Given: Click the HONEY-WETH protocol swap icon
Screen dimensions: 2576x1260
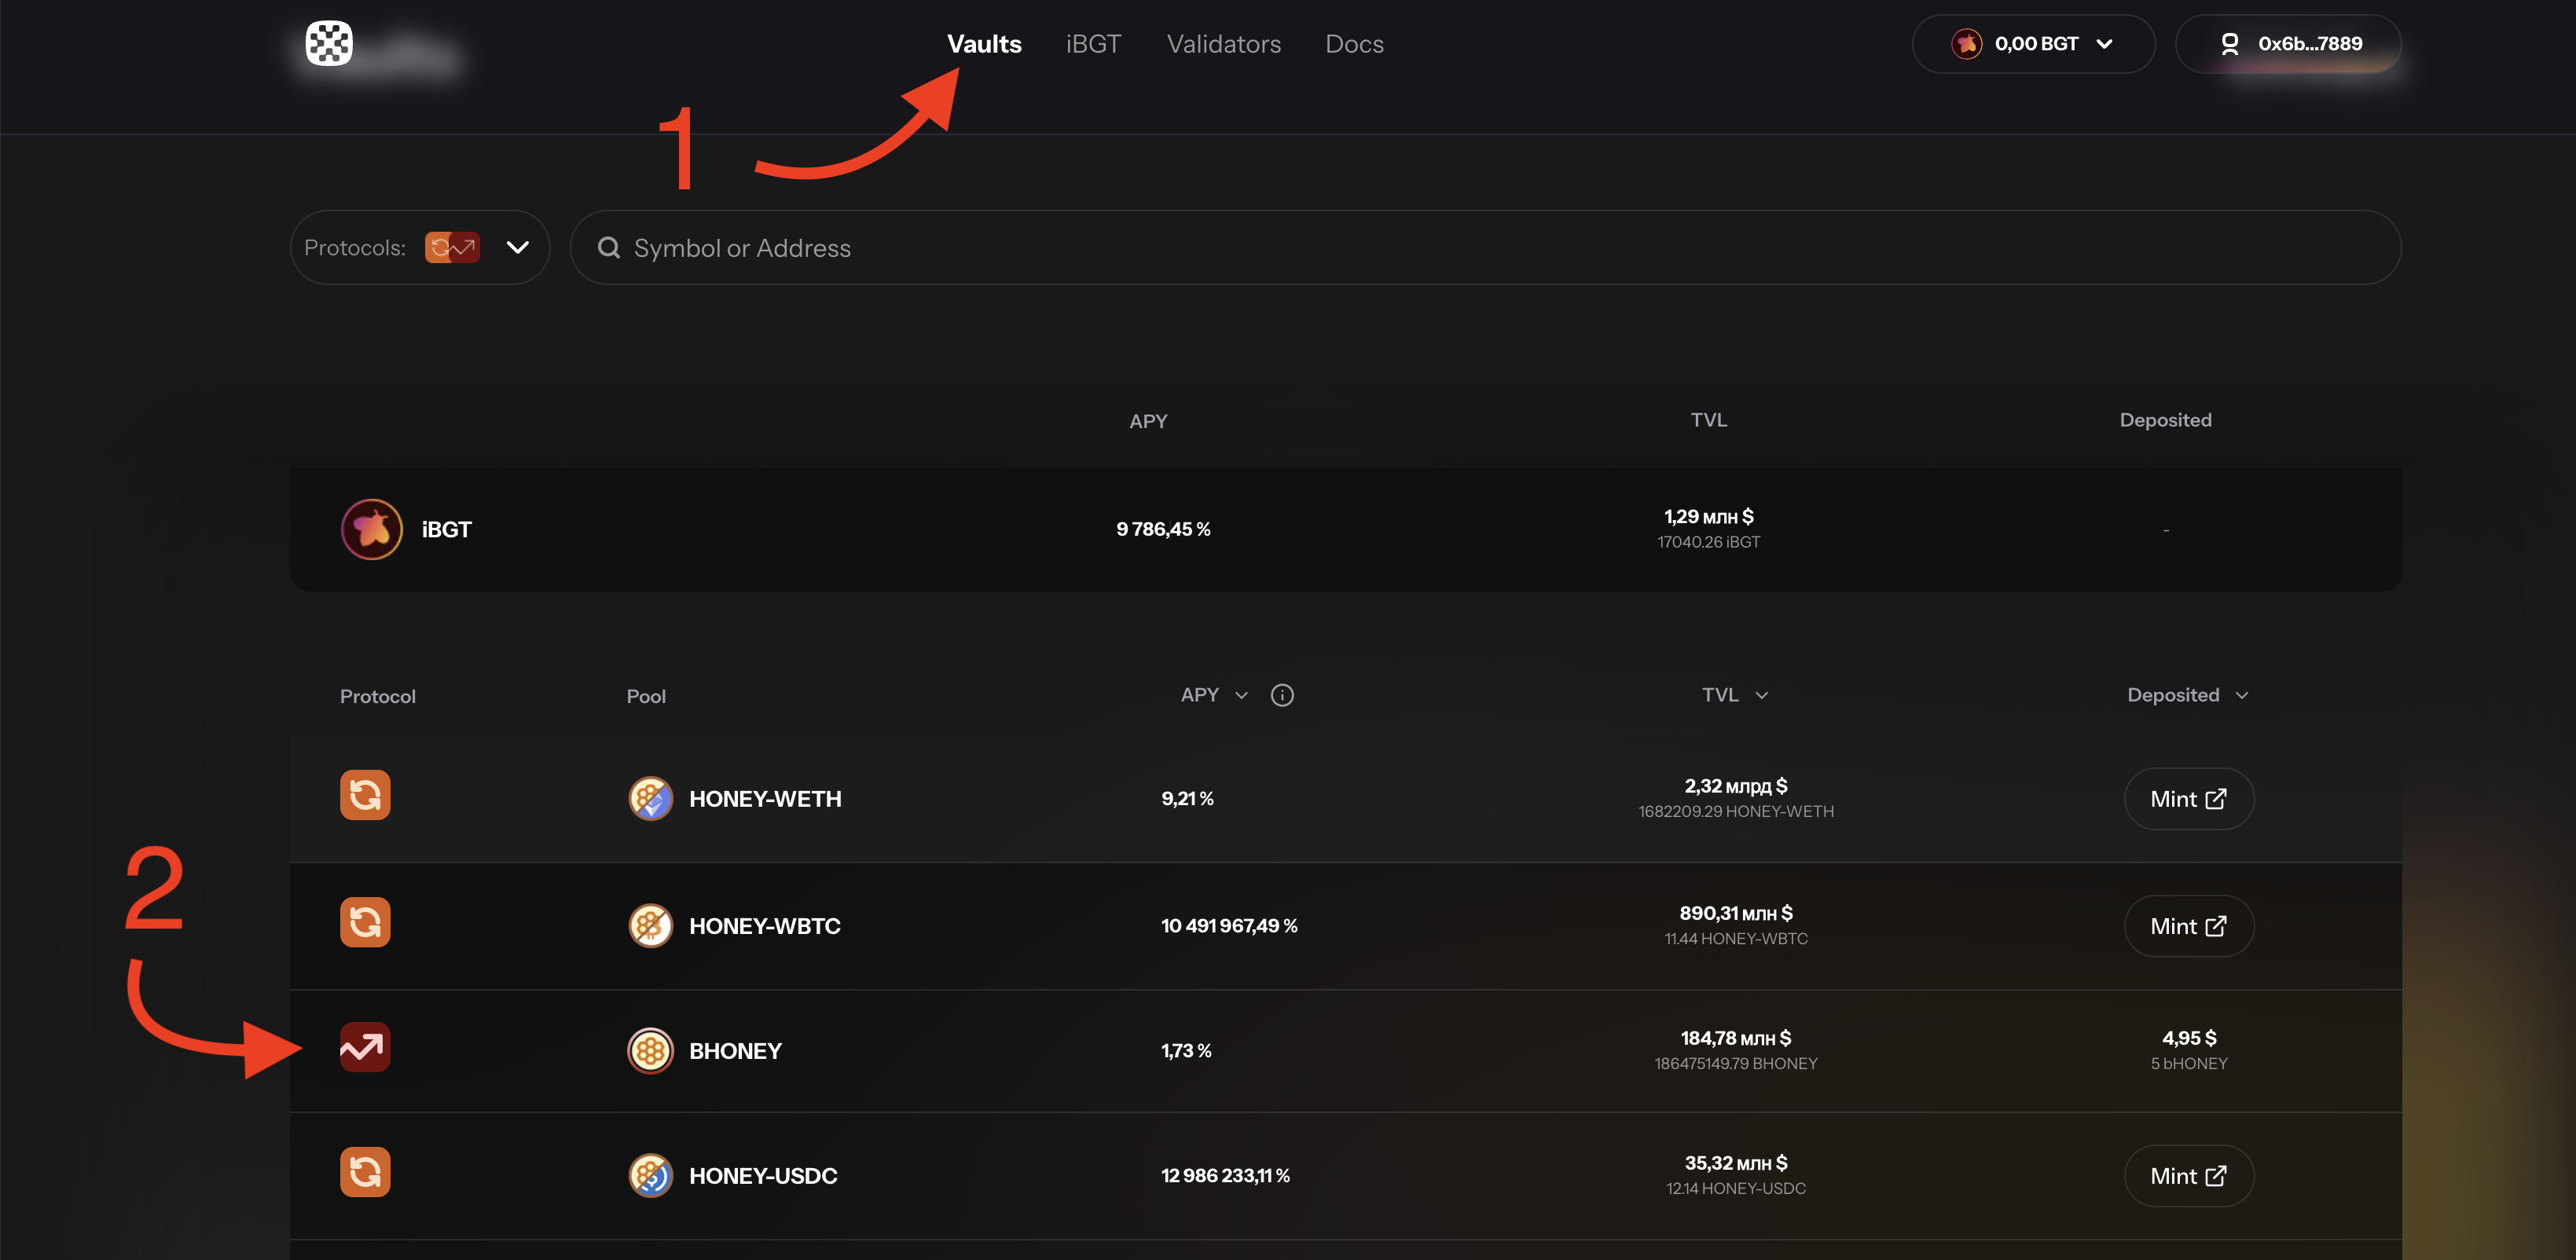Looking at the screenshot, I should click(365, 795).
